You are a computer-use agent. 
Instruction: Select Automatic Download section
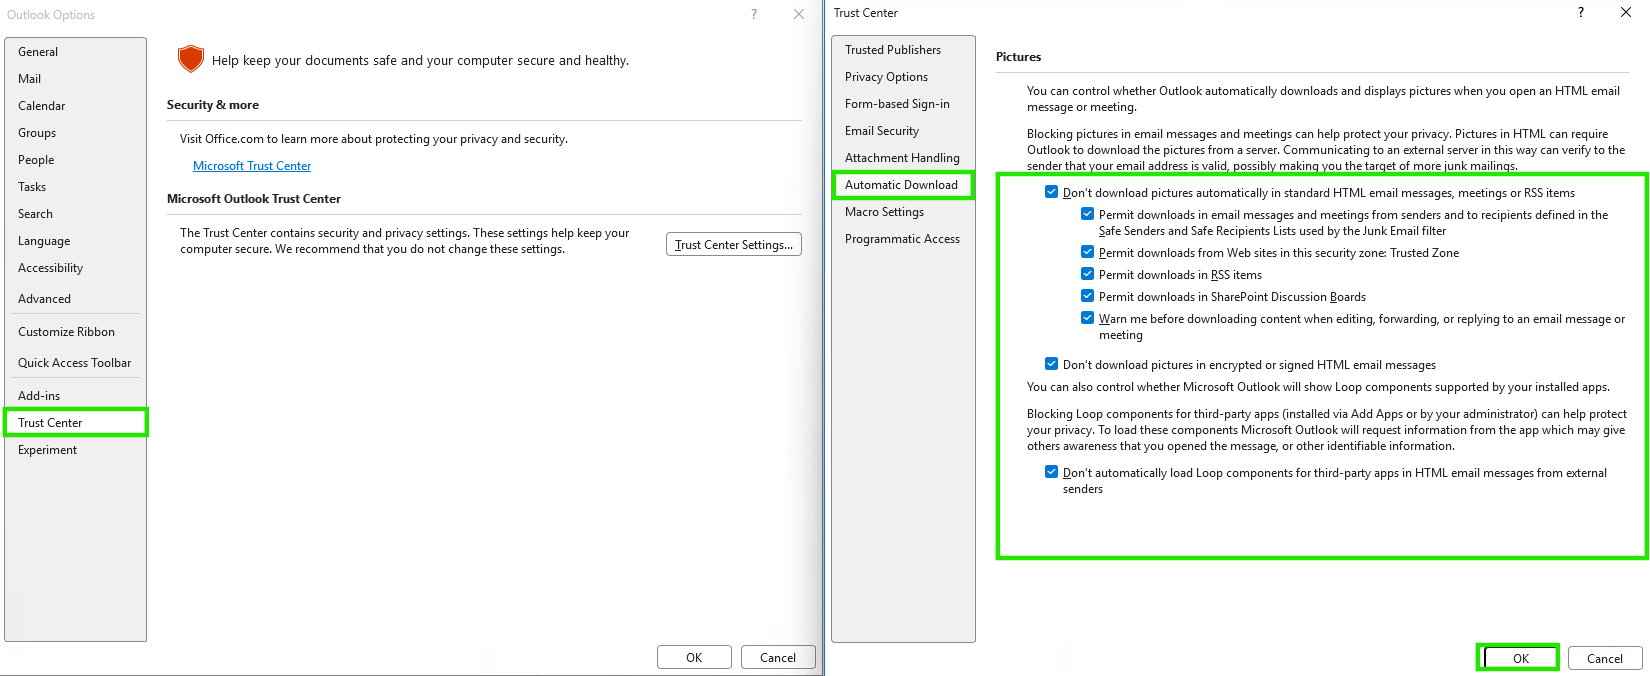[x=903, y=185]
